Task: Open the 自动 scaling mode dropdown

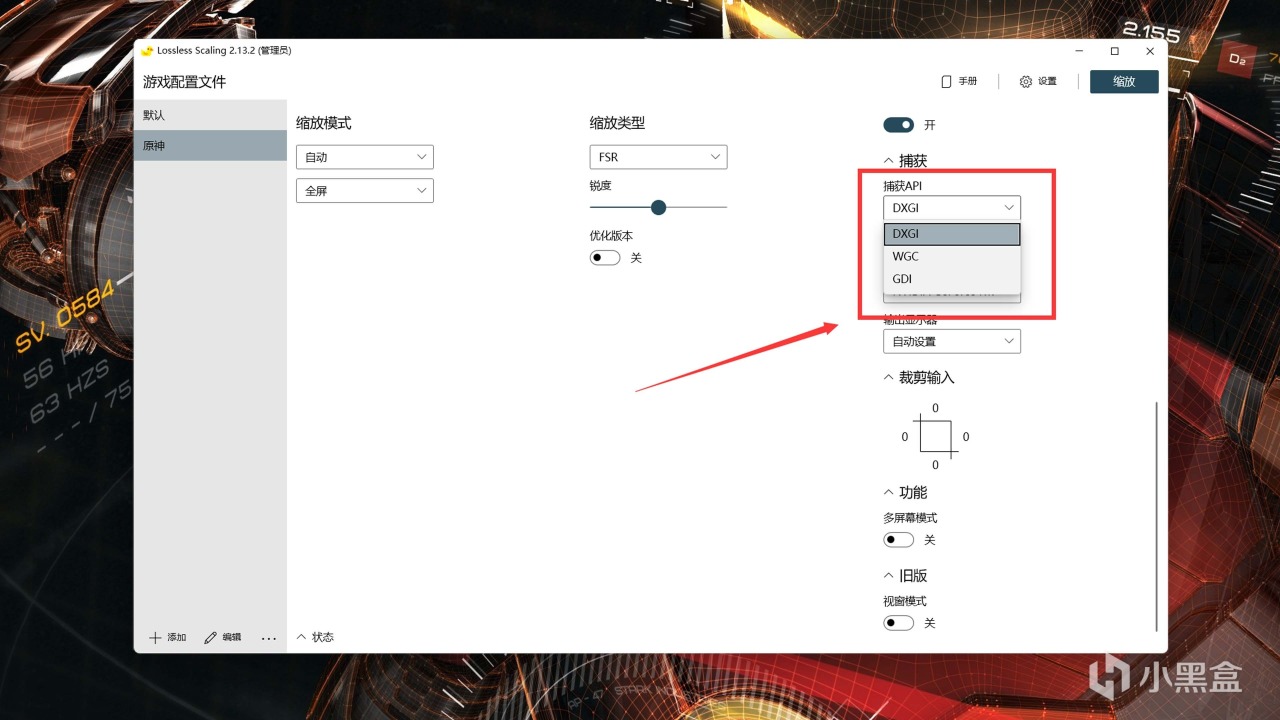Action: [x=365, y=157]
